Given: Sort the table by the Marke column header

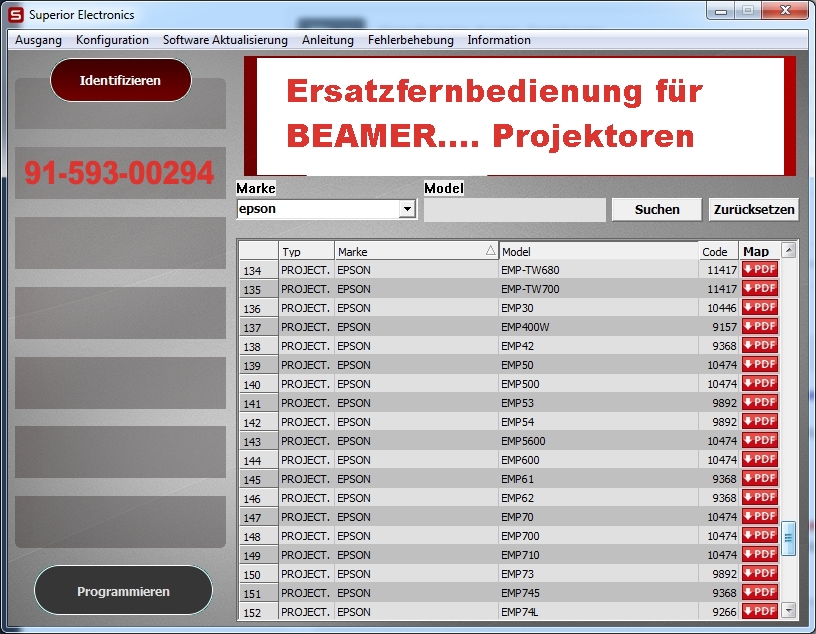Looking at the screenshot, I should tap(416, 252).
